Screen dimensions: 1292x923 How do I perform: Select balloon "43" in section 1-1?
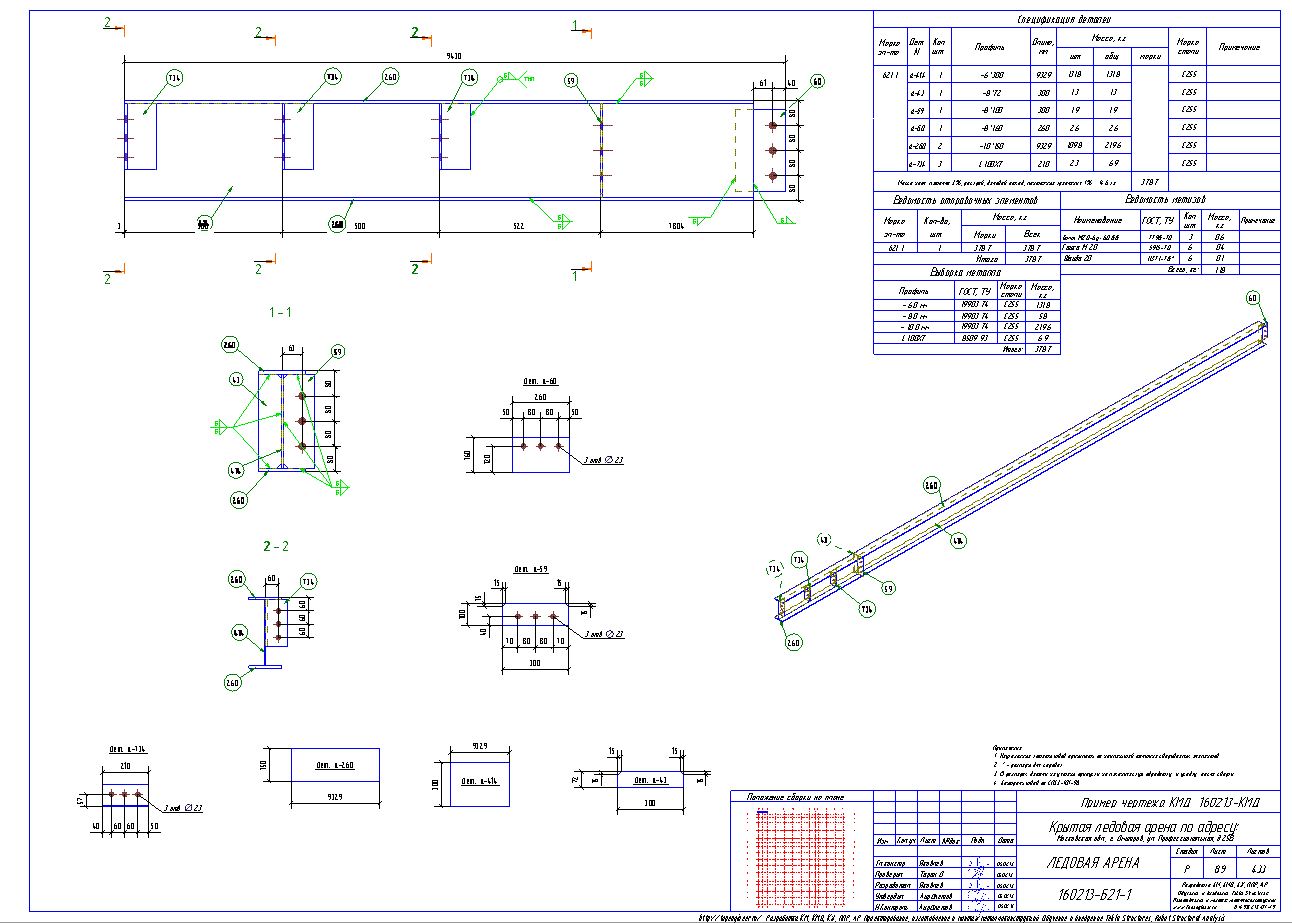point(237,380)
